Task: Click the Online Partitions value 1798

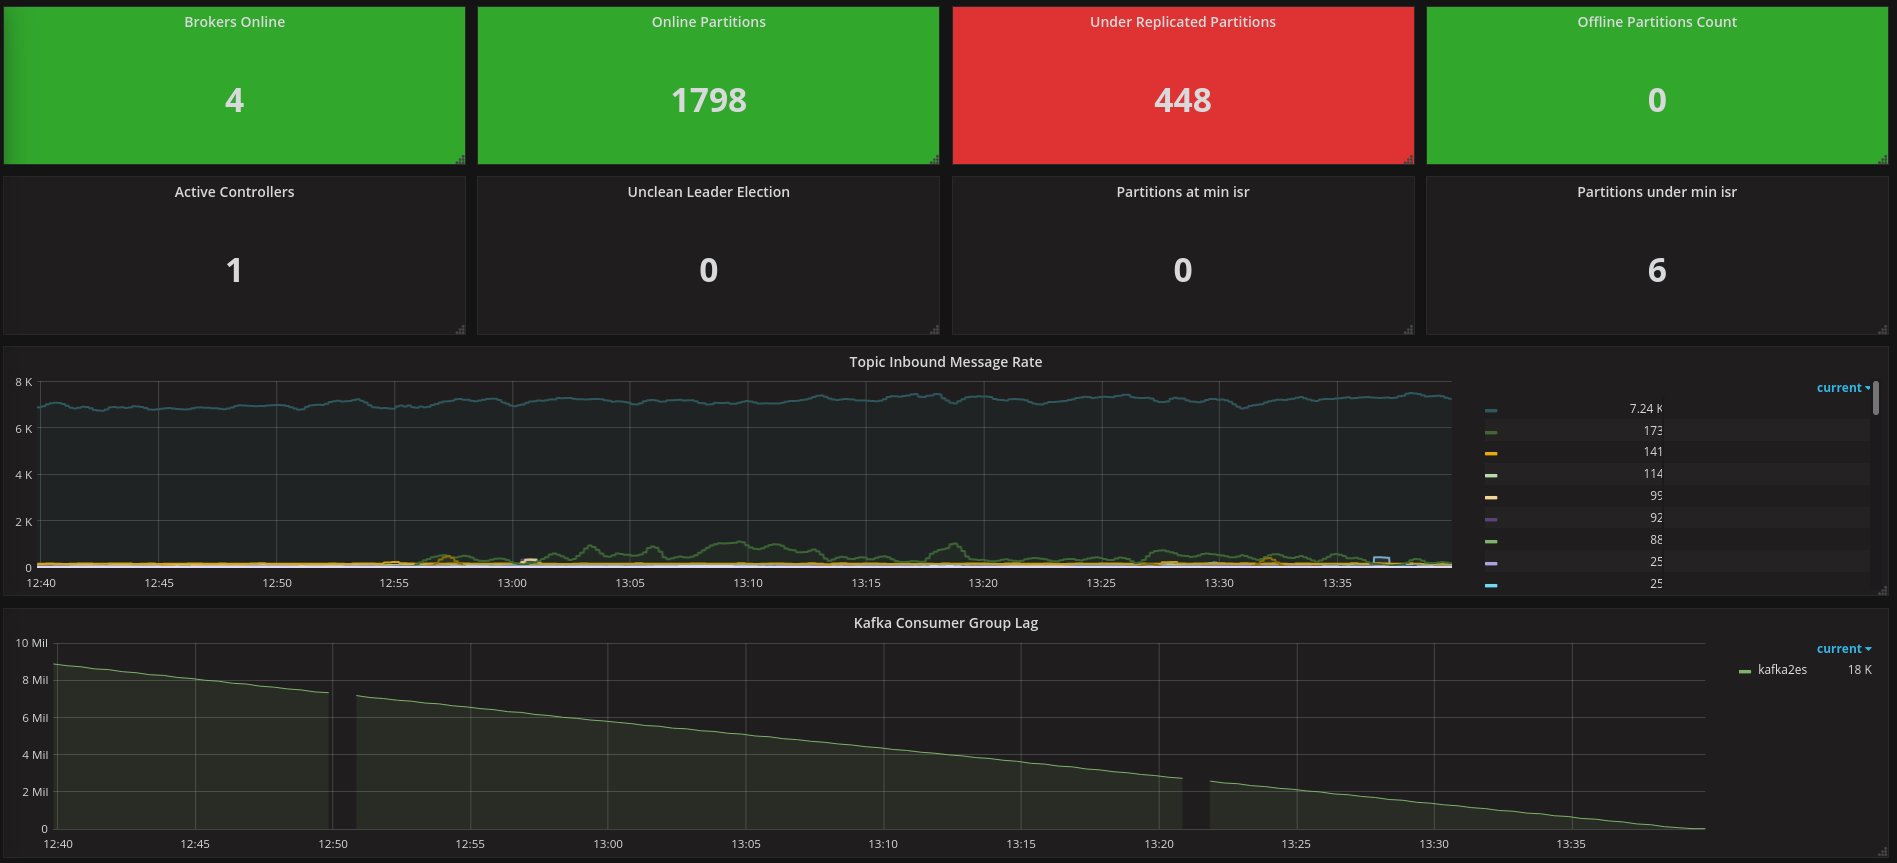Action: [708, 100]
